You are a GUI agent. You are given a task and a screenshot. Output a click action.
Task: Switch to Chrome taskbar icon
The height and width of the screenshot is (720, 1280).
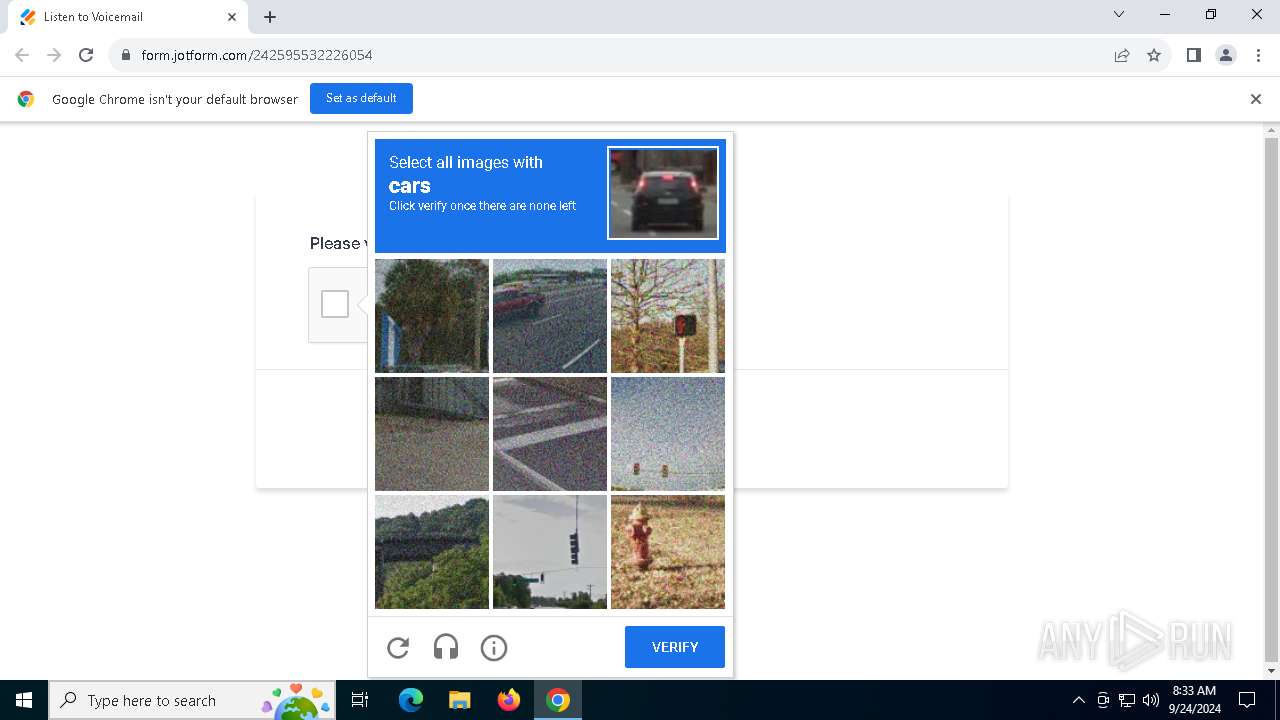pos(558,700)
